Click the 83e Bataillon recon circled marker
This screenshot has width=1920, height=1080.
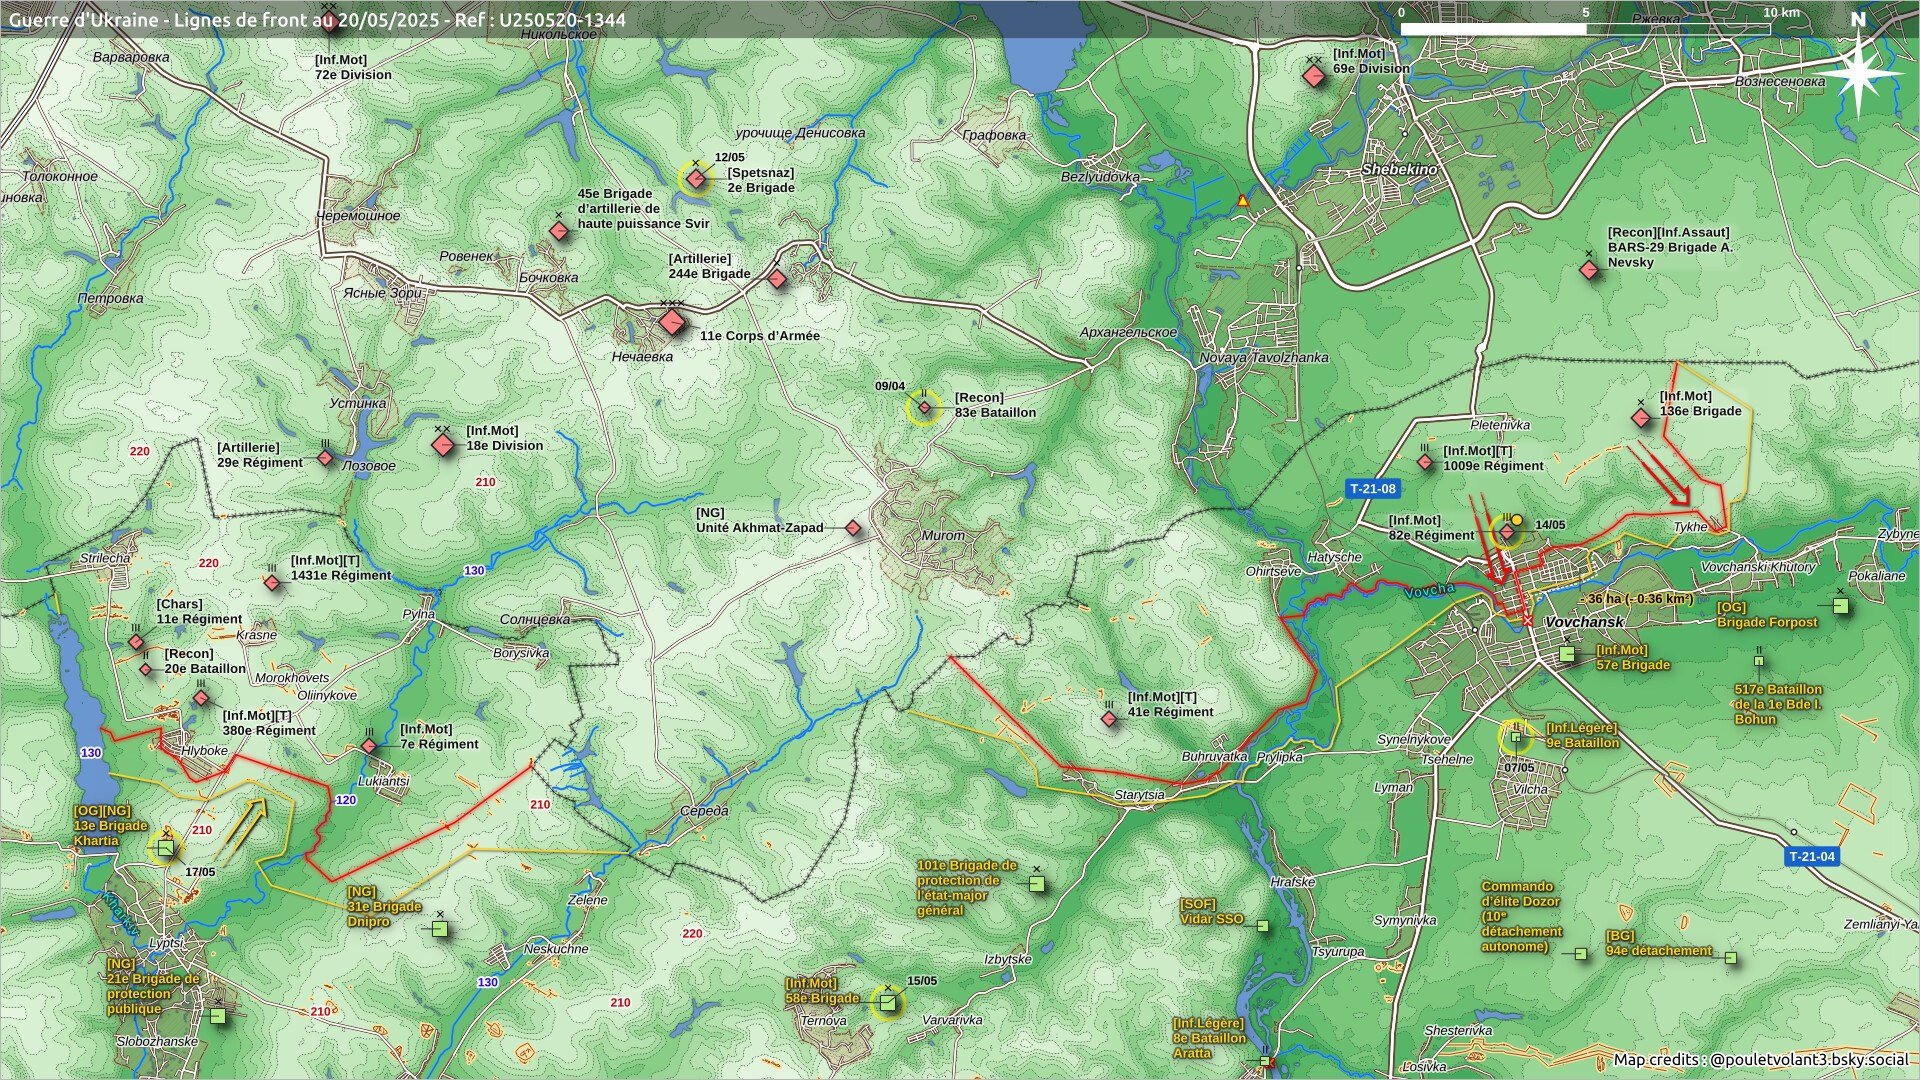924,408
